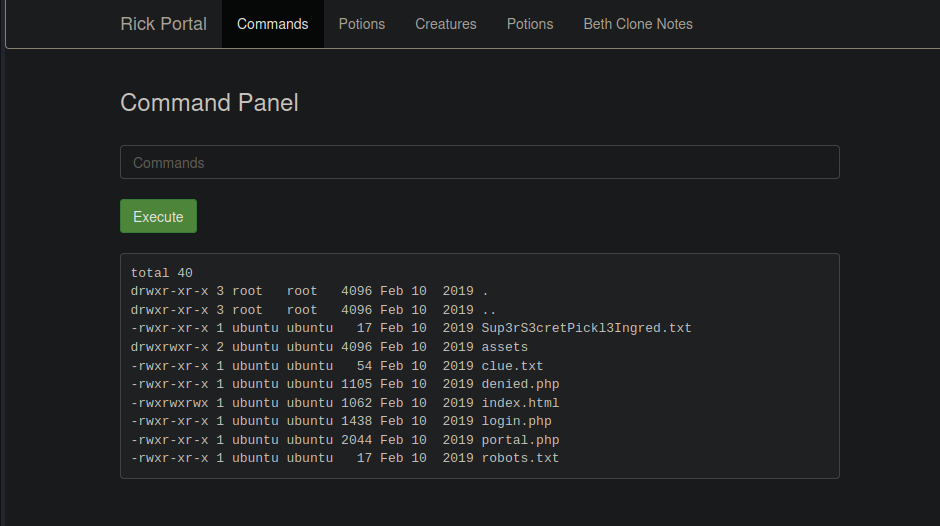Click the "total 40" line in output
This screenshot has height=526, width=940.
161,273
